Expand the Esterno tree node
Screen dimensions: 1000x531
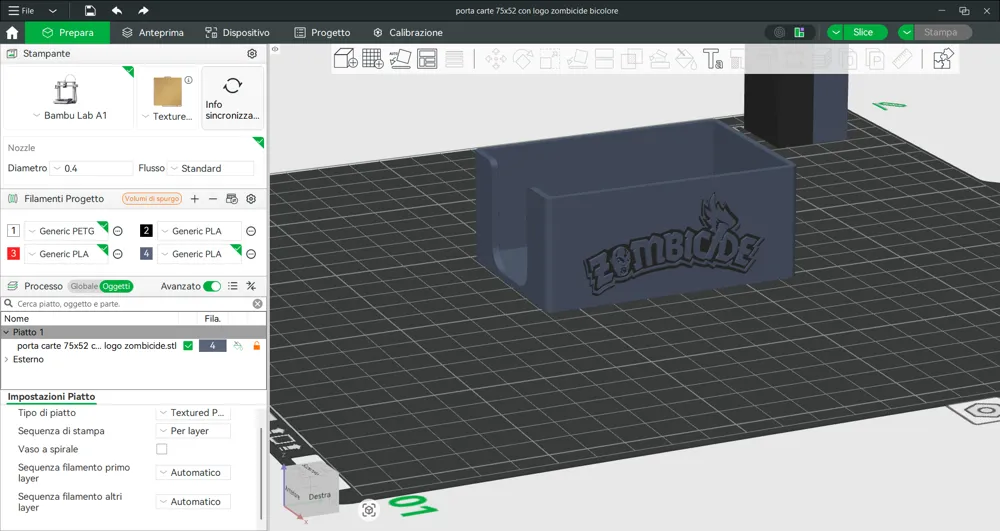pyautogui.click(x=6, y=360)
